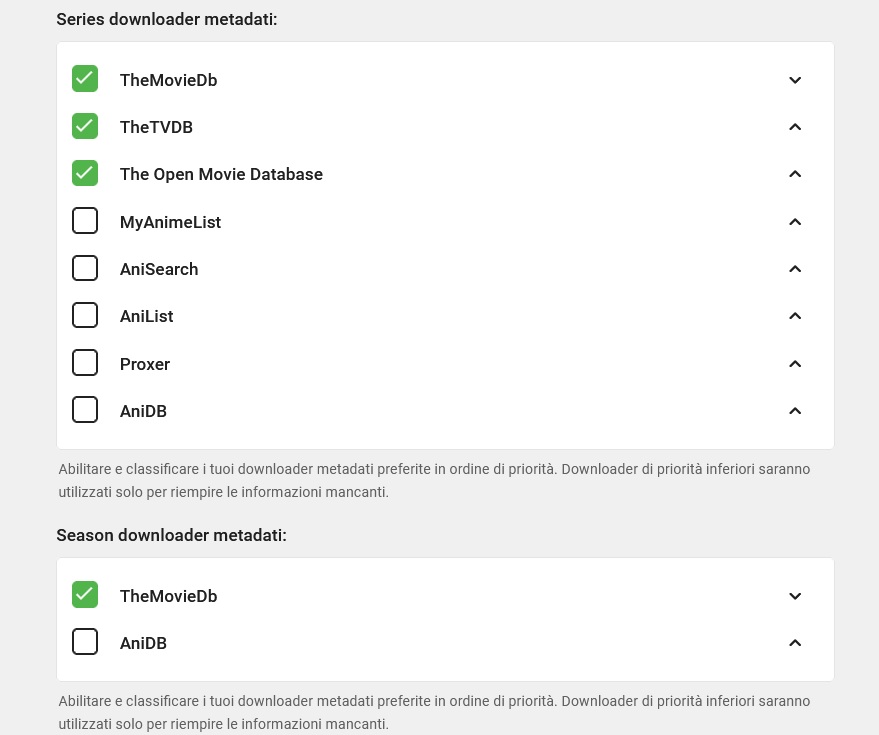Move AniList up in priority

(795, 316)
